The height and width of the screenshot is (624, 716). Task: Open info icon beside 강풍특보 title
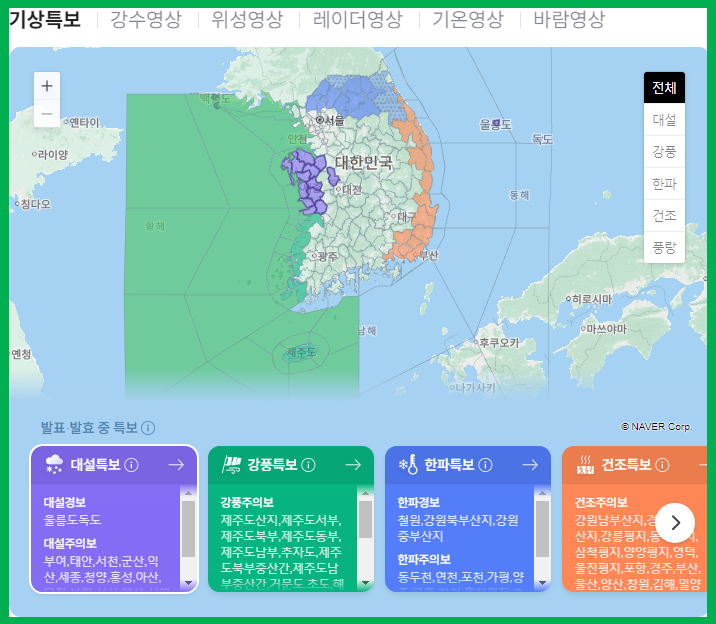click(309, 465)
